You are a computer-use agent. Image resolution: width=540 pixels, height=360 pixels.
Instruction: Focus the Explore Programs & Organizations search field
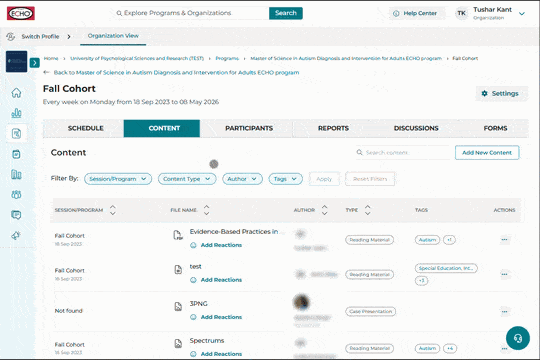(192, 13)
